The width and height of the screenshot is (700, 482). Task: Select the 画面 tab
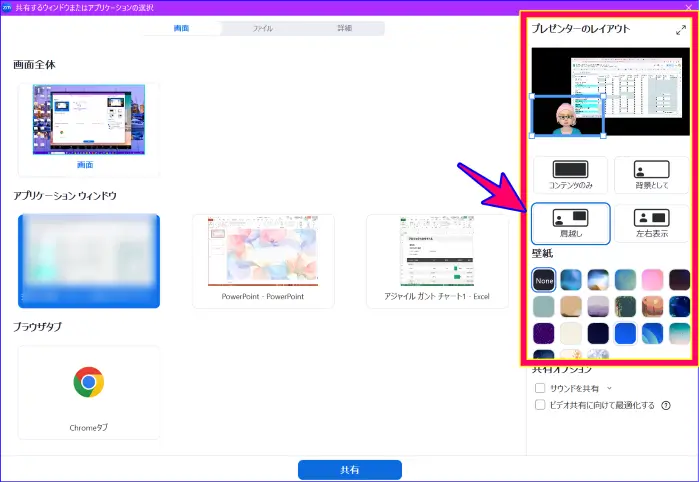pyautogui.click(x=183, y=28)
